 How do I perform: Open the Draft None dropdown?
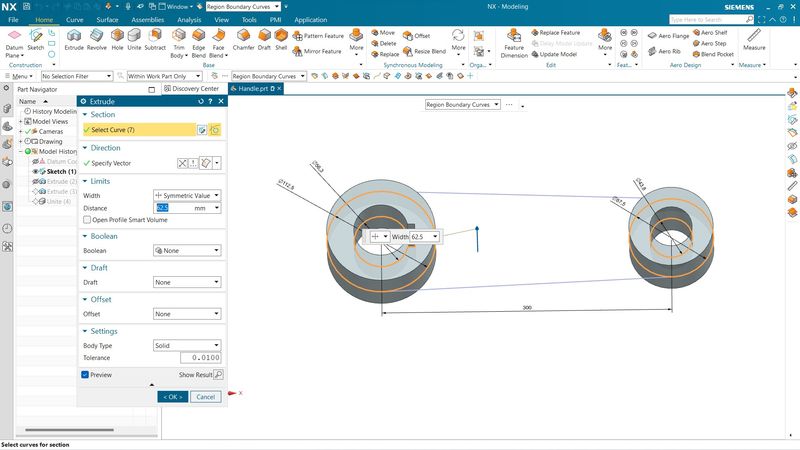187,282
